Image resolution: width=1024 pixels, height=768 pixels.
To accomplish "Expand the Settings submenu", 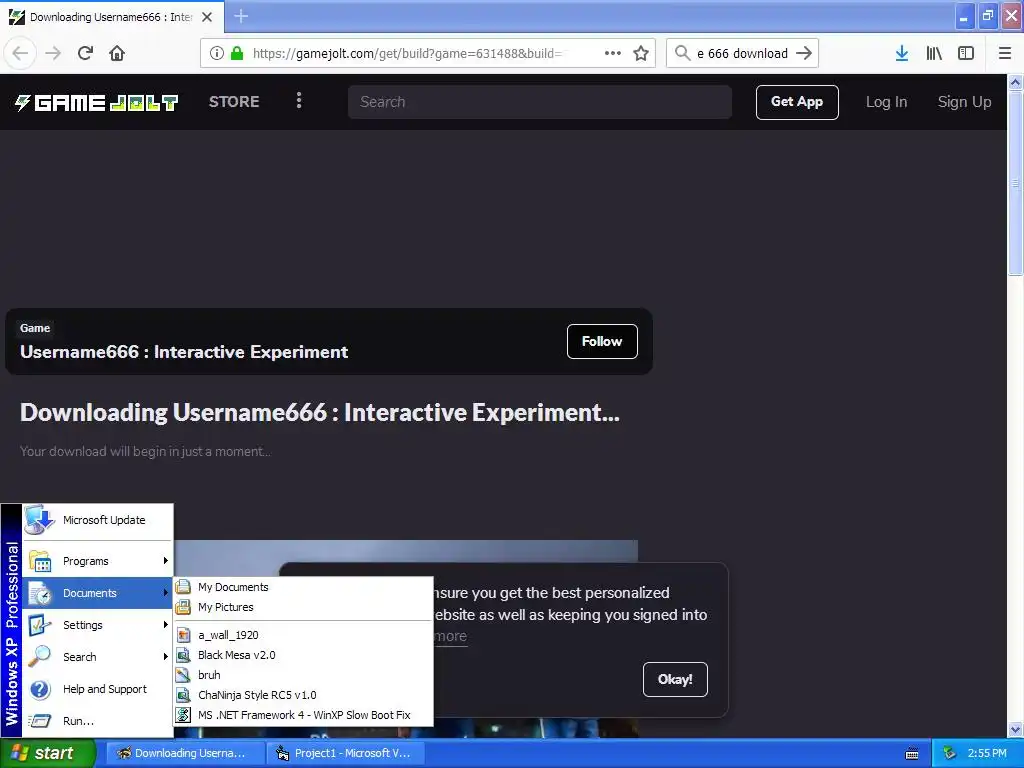I will (x=98, y=625).
